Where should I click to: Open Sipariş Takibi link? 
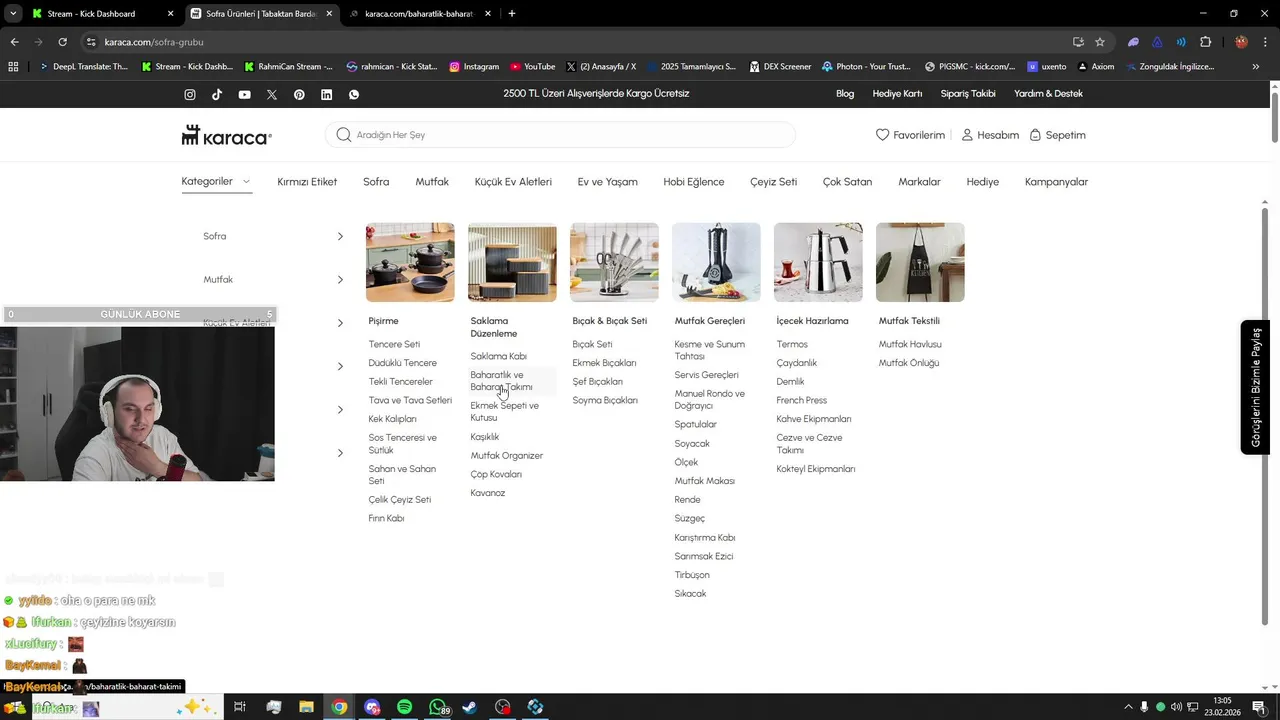pyautogui.click(x=968, y=94)
